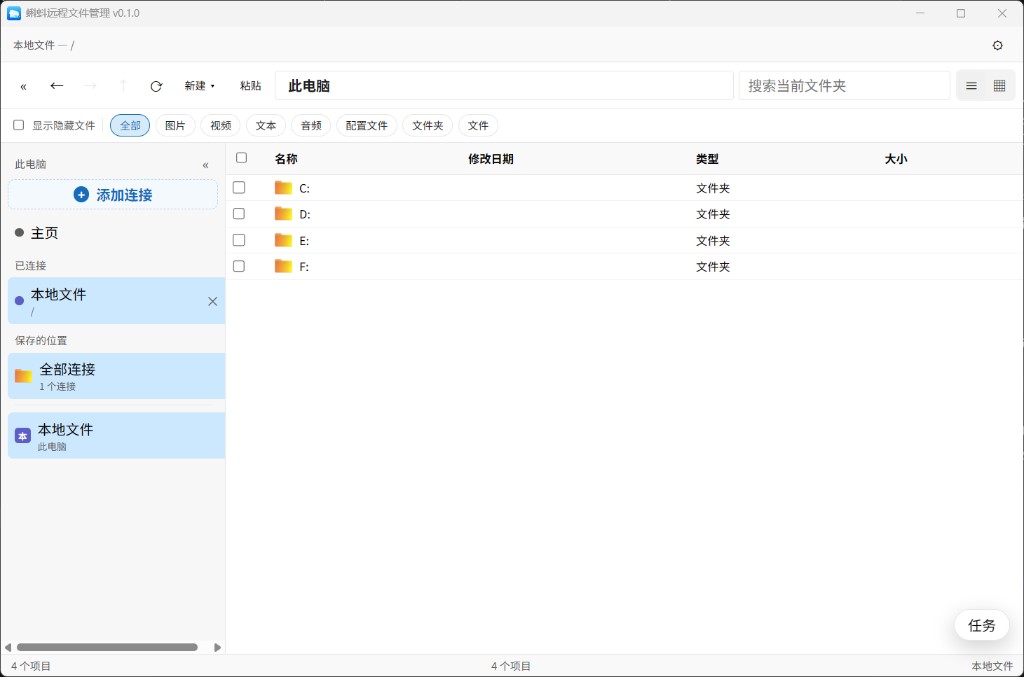Click the 此电脑 address bar

click(504, 86)
